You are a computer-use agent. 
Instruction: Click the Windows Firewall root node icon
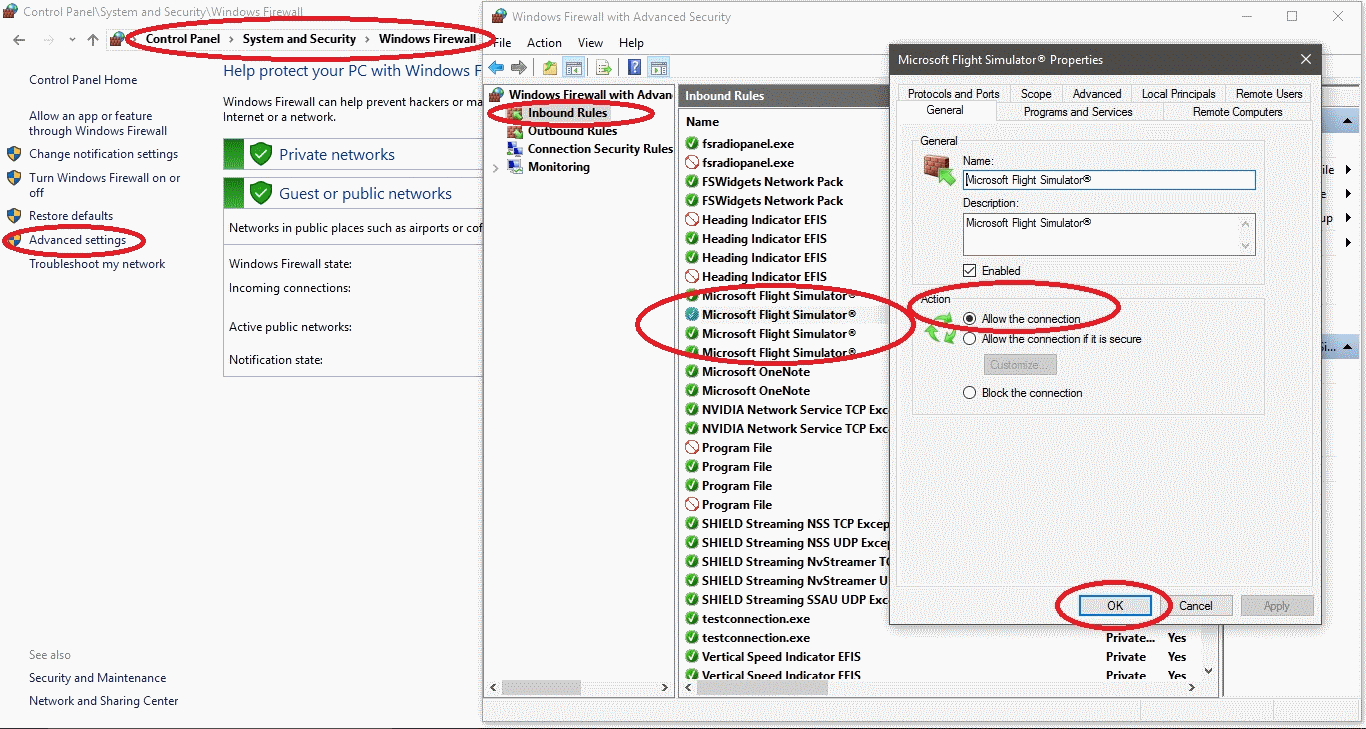497,95
